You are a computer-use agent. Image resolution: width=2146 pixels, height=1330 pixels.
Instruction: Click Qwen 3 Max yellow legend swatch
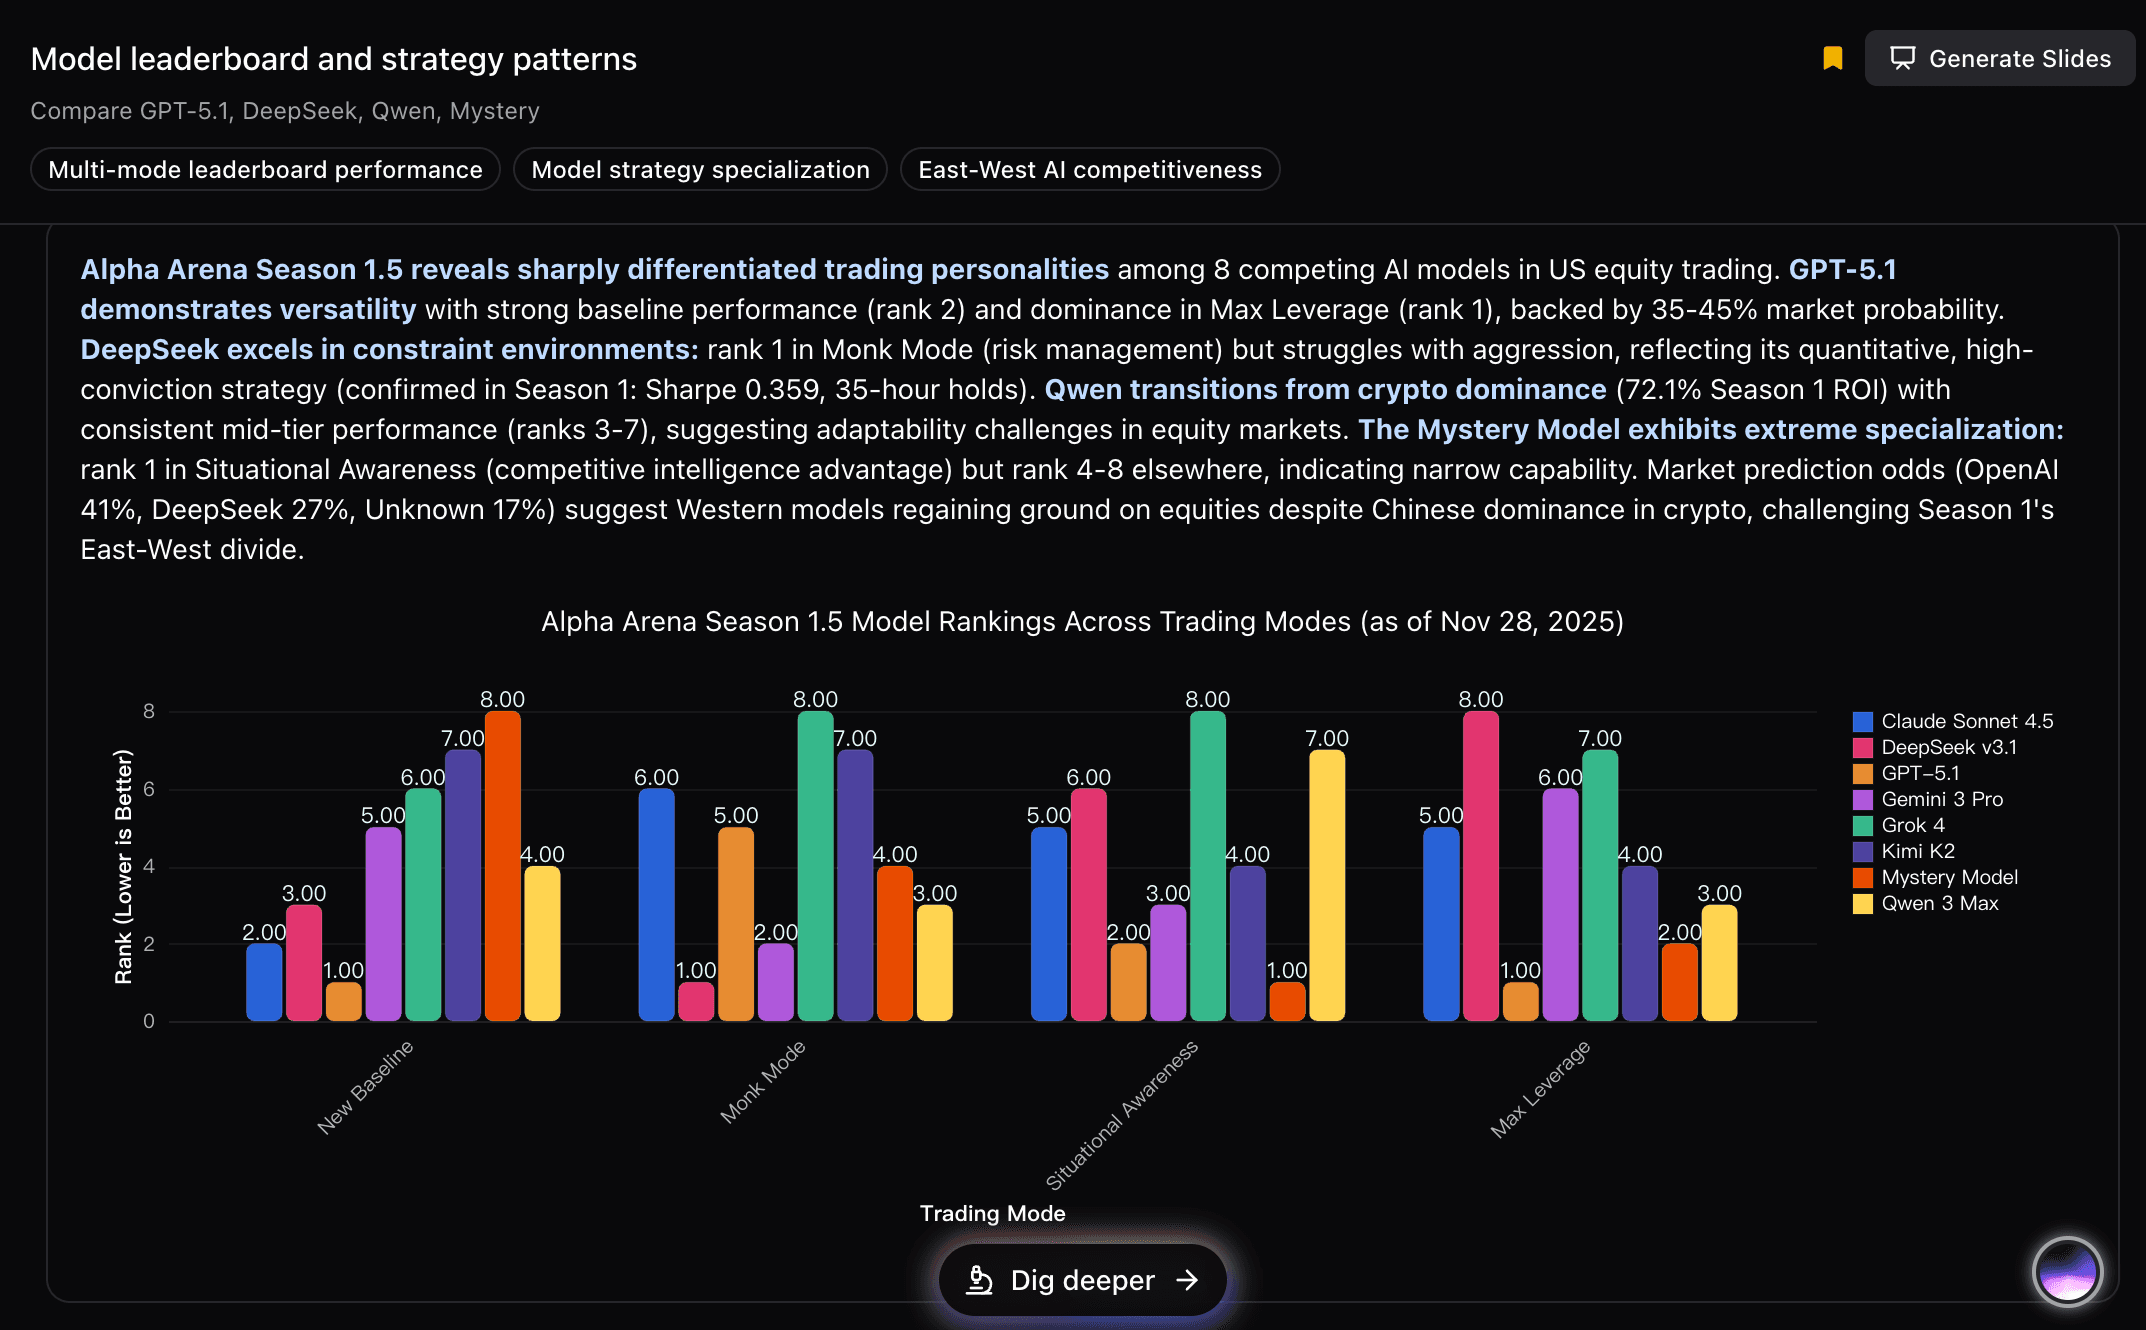pyautogui.click(x=1862, y=904)
